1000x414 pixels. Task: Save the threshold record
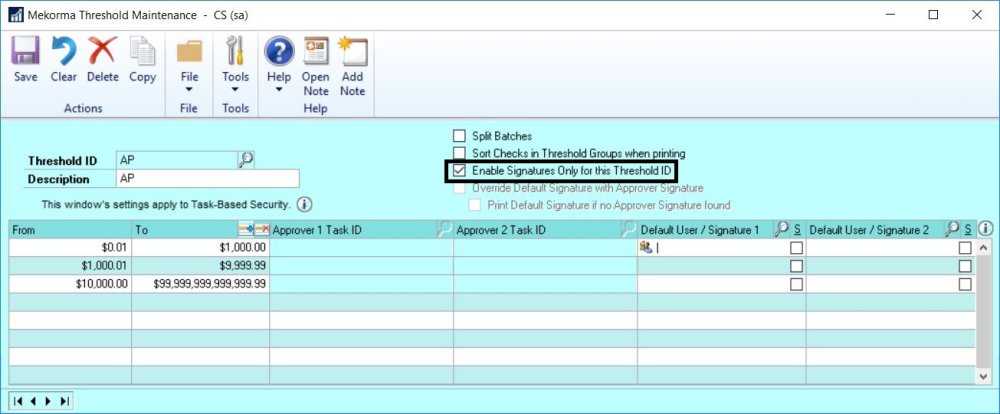26,59
